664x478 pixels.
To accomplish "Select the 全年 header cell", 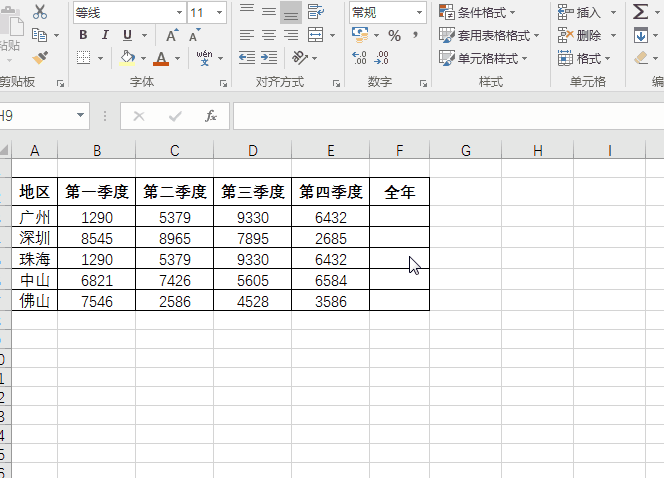I will pos(399,191).
